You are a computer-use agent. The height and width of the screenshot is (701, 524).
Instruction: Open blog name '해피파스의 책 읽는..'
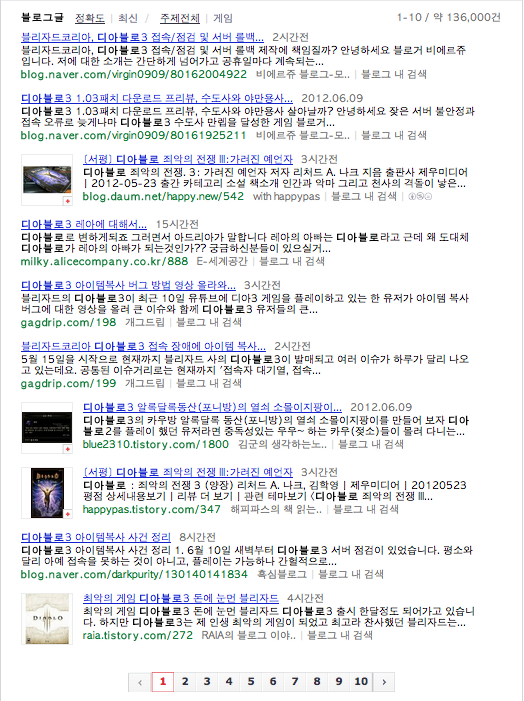coord(276,509)
